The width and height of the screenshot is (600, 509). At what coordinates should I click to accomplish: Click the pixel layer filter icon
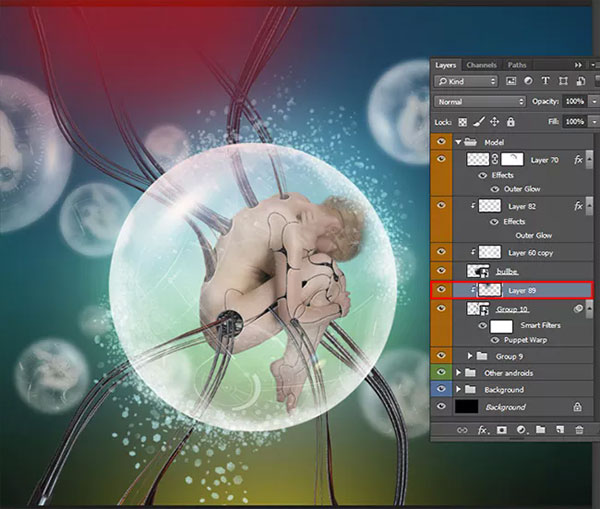pyautogui.click(x=511, y=81)
